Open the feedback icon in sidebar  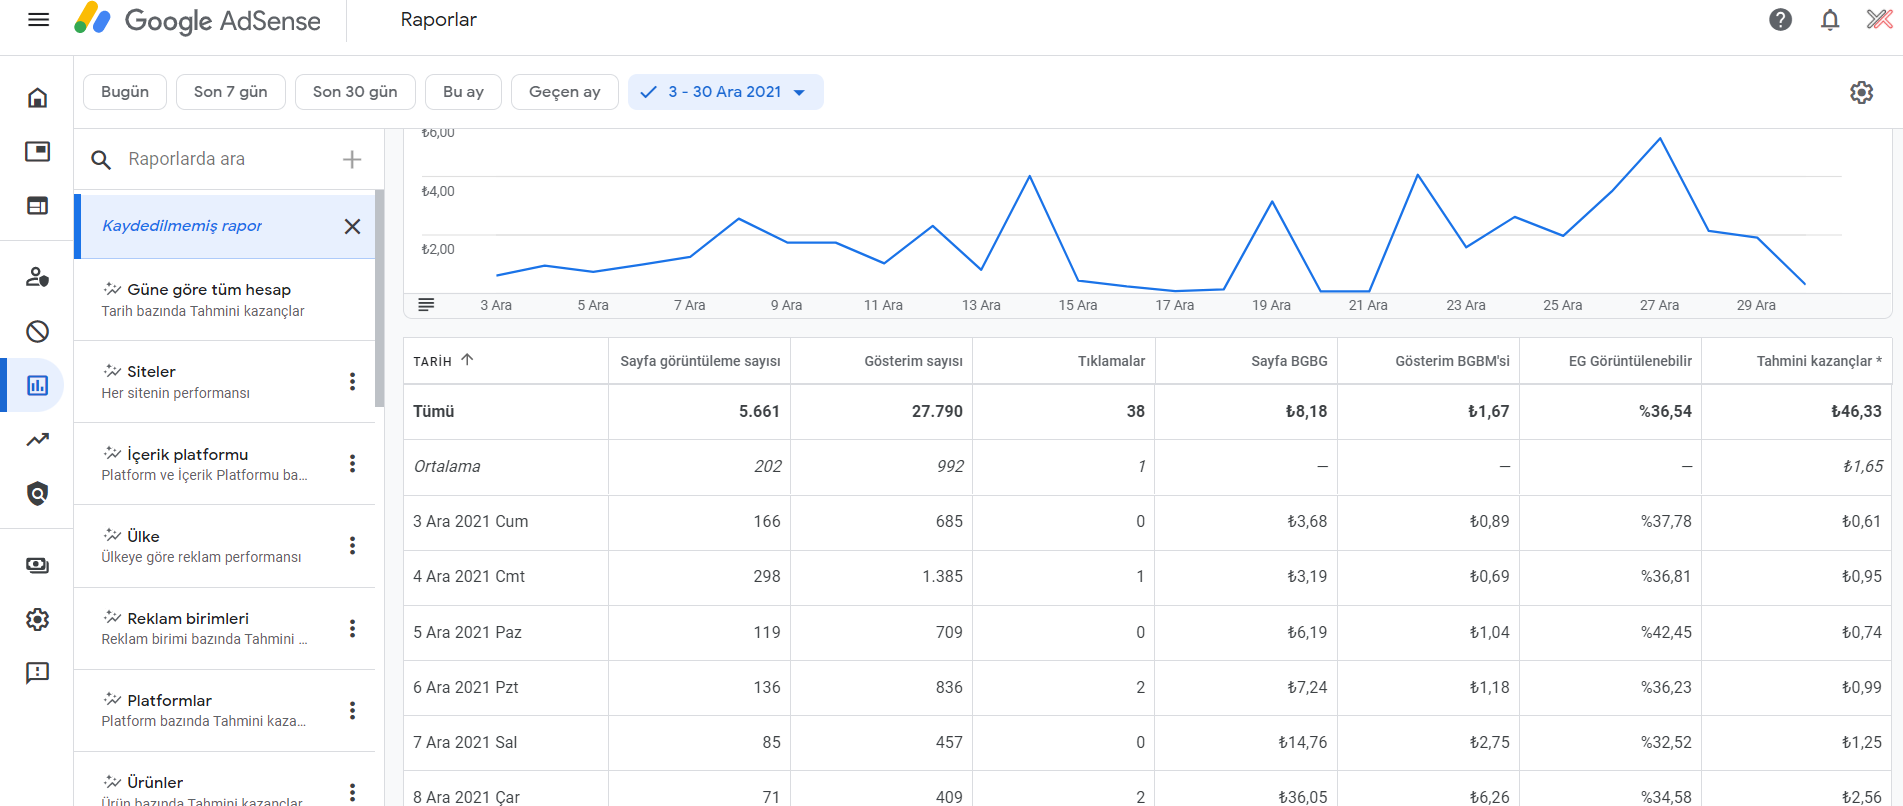click(x=37, y=673)
